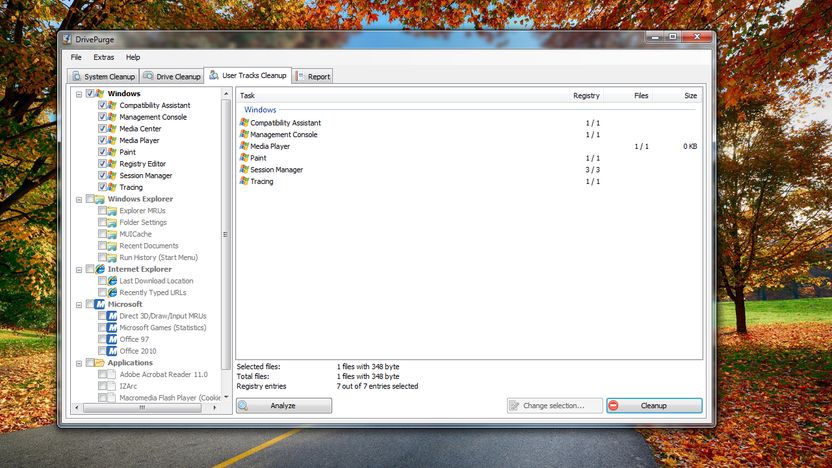Collapse the Windows tree group
The height and width of the screenshot is (468, 832).
(79, 94)
